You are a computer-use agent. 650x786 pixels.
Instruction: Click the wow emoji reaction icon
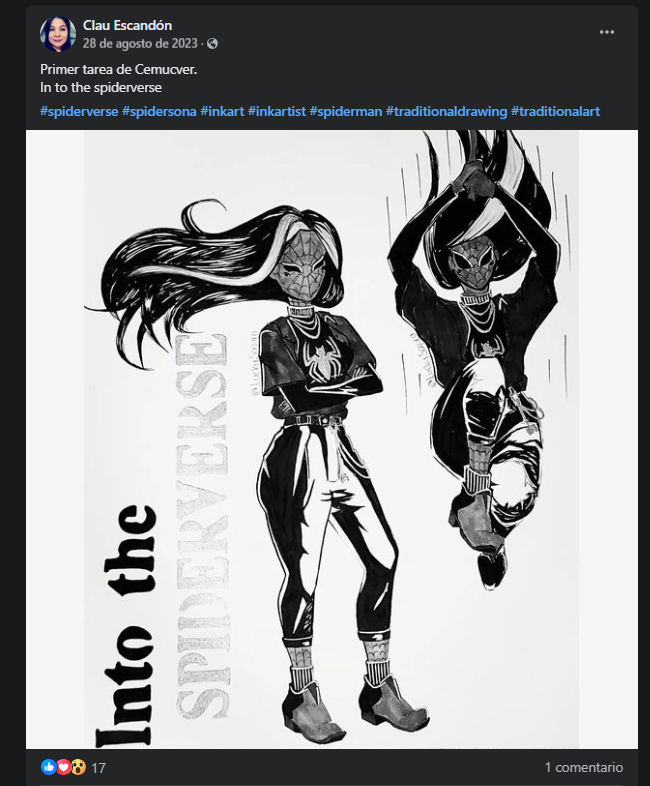(78, 766)
